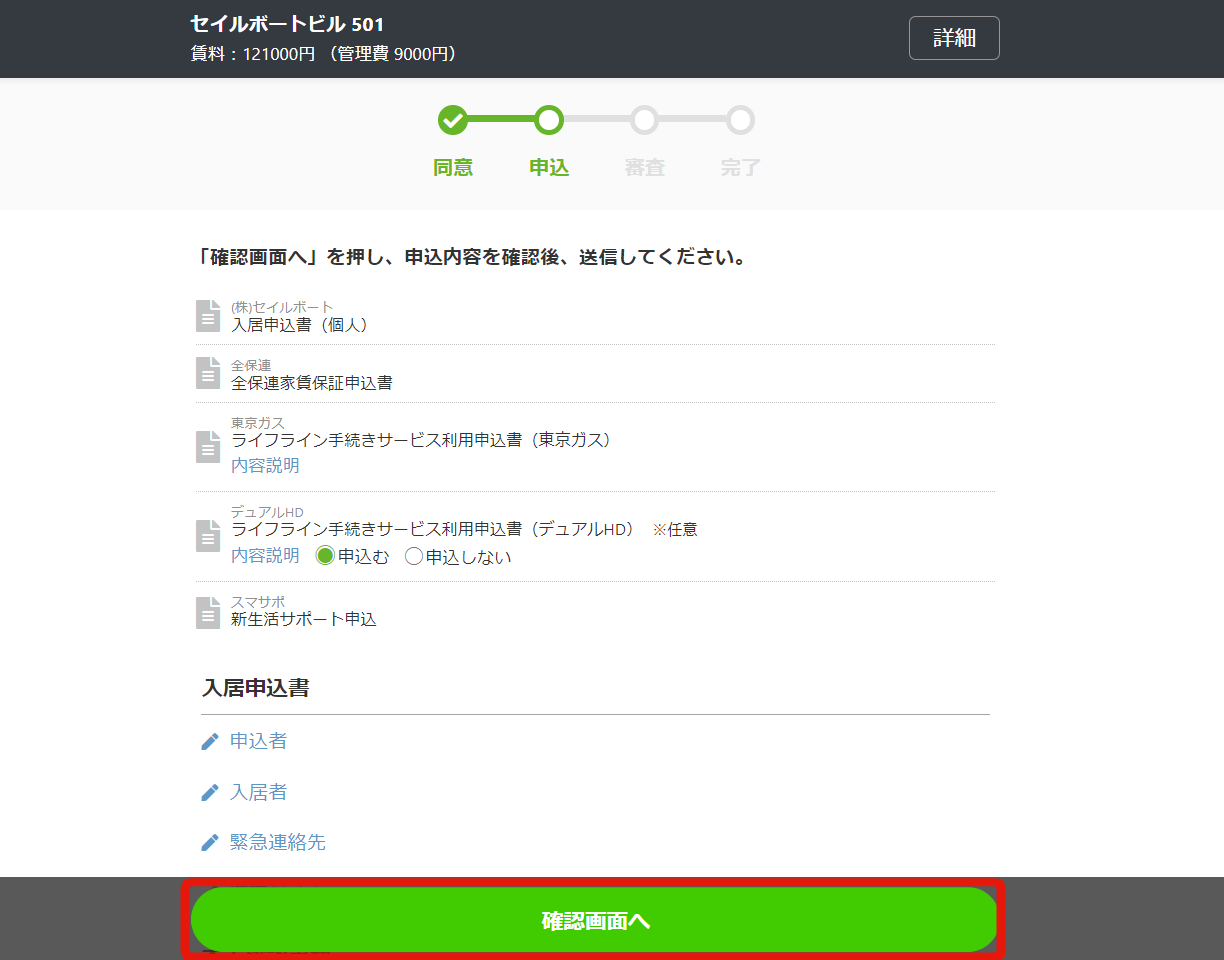Open the 入居者 section link
The image size is (1224, 960).
tap(259, 792)
